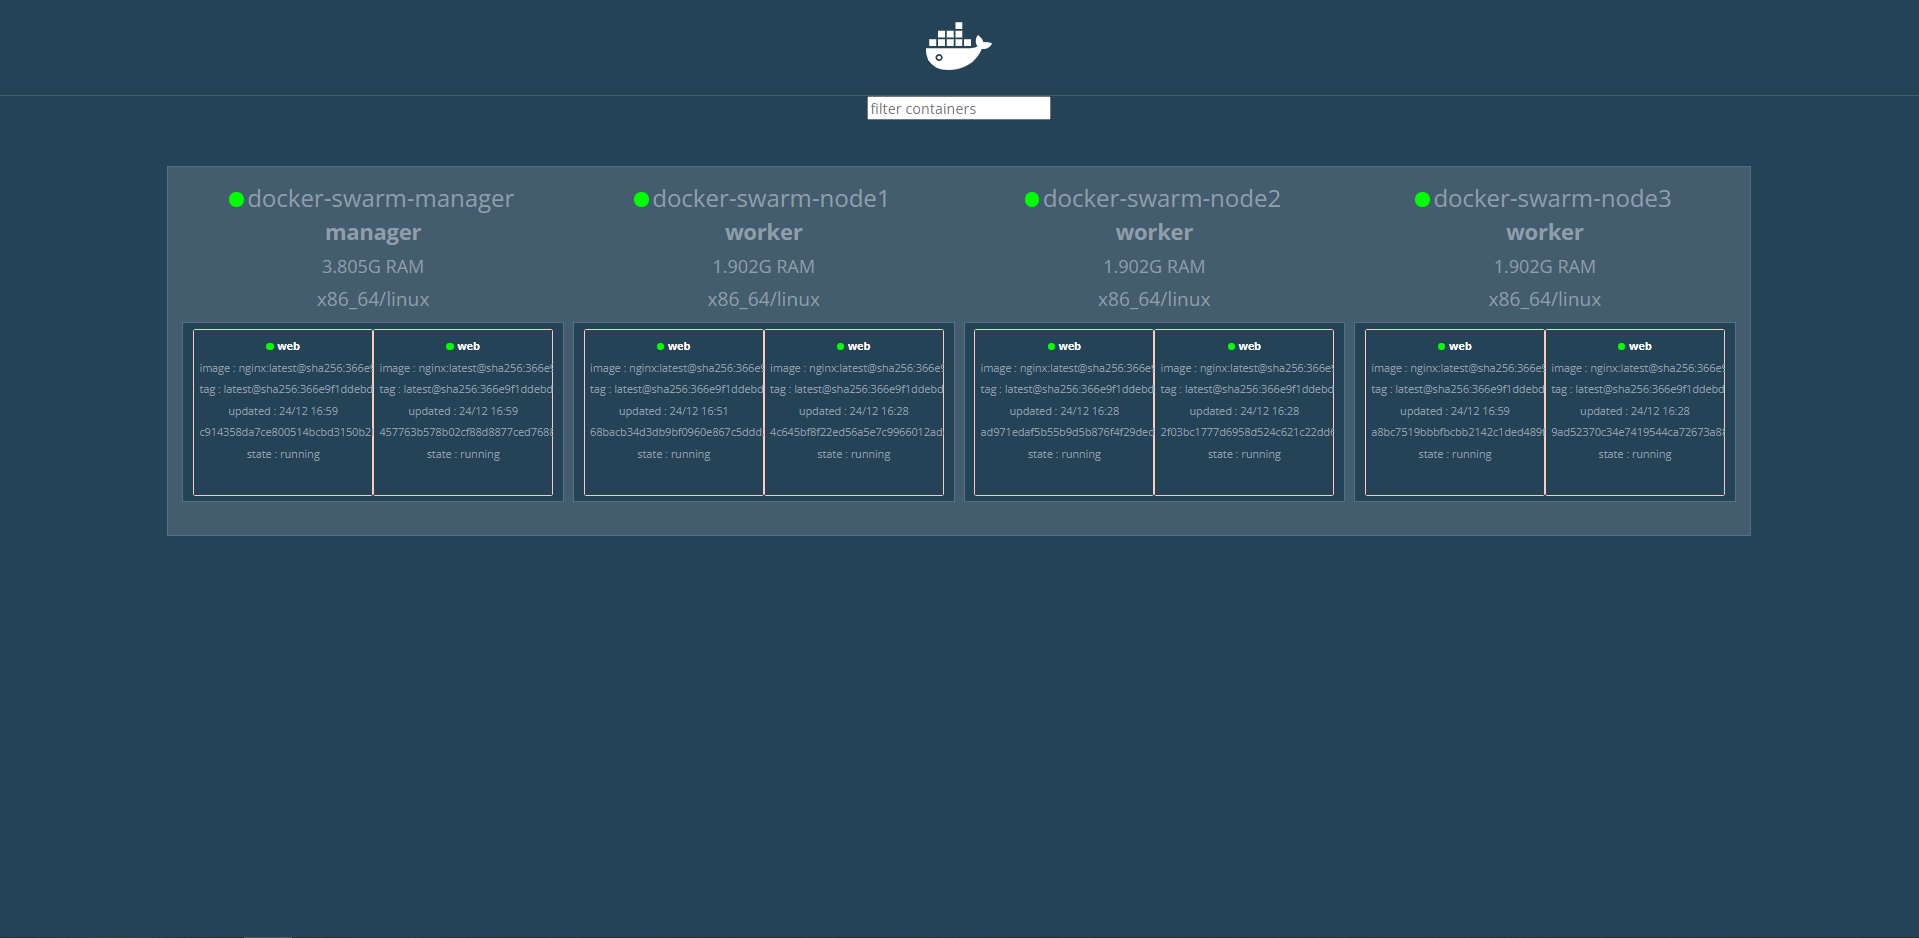Toggle the second web container status on node3
Viewport: 1919px width, 938px height.
pos(1620,346)
